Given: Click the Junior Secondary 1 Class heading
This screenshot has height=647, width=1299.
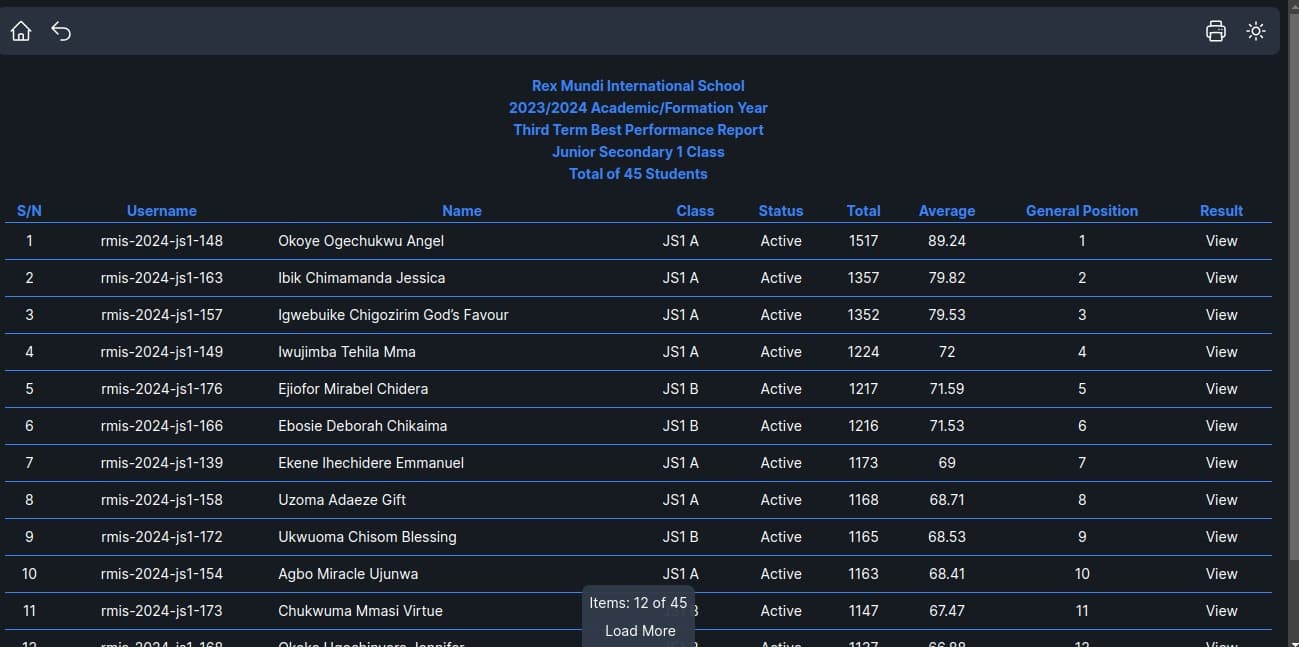Looking at the screenshot, I should 638,152.
